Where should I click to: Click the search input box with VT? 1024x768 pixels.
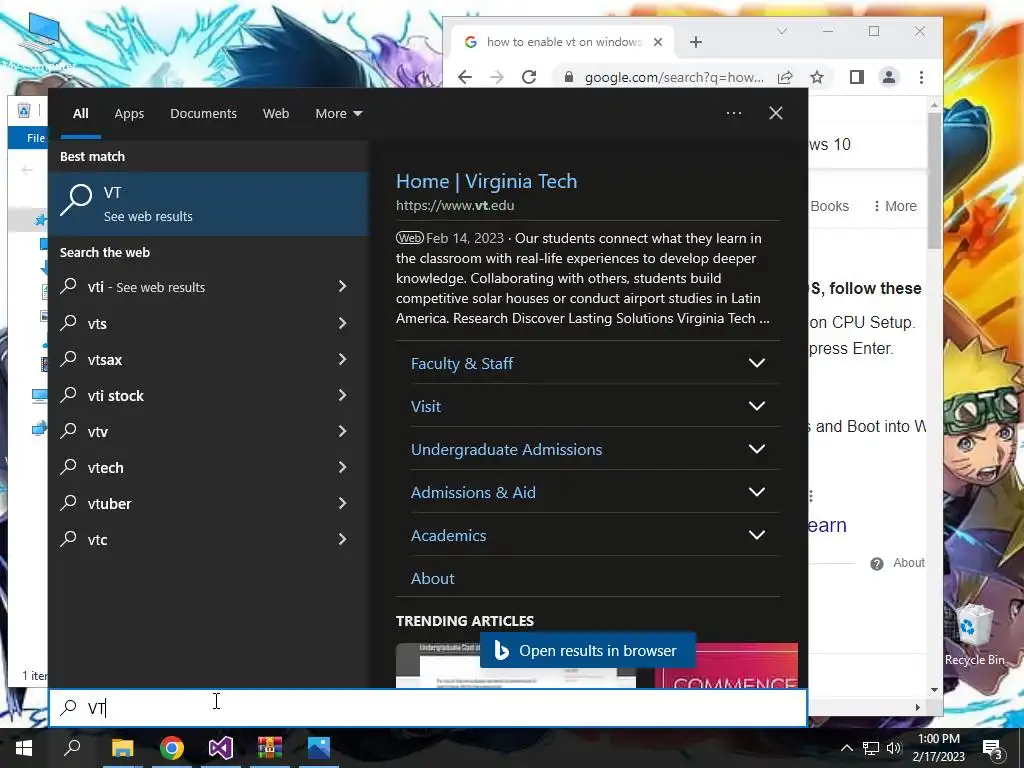coord(428,707)
